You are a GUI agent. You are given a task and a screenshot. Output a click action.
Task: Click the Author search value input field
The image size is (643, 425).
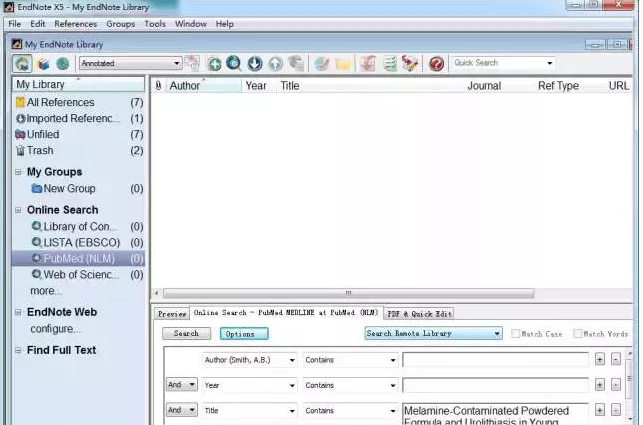[x=495, y=360]
